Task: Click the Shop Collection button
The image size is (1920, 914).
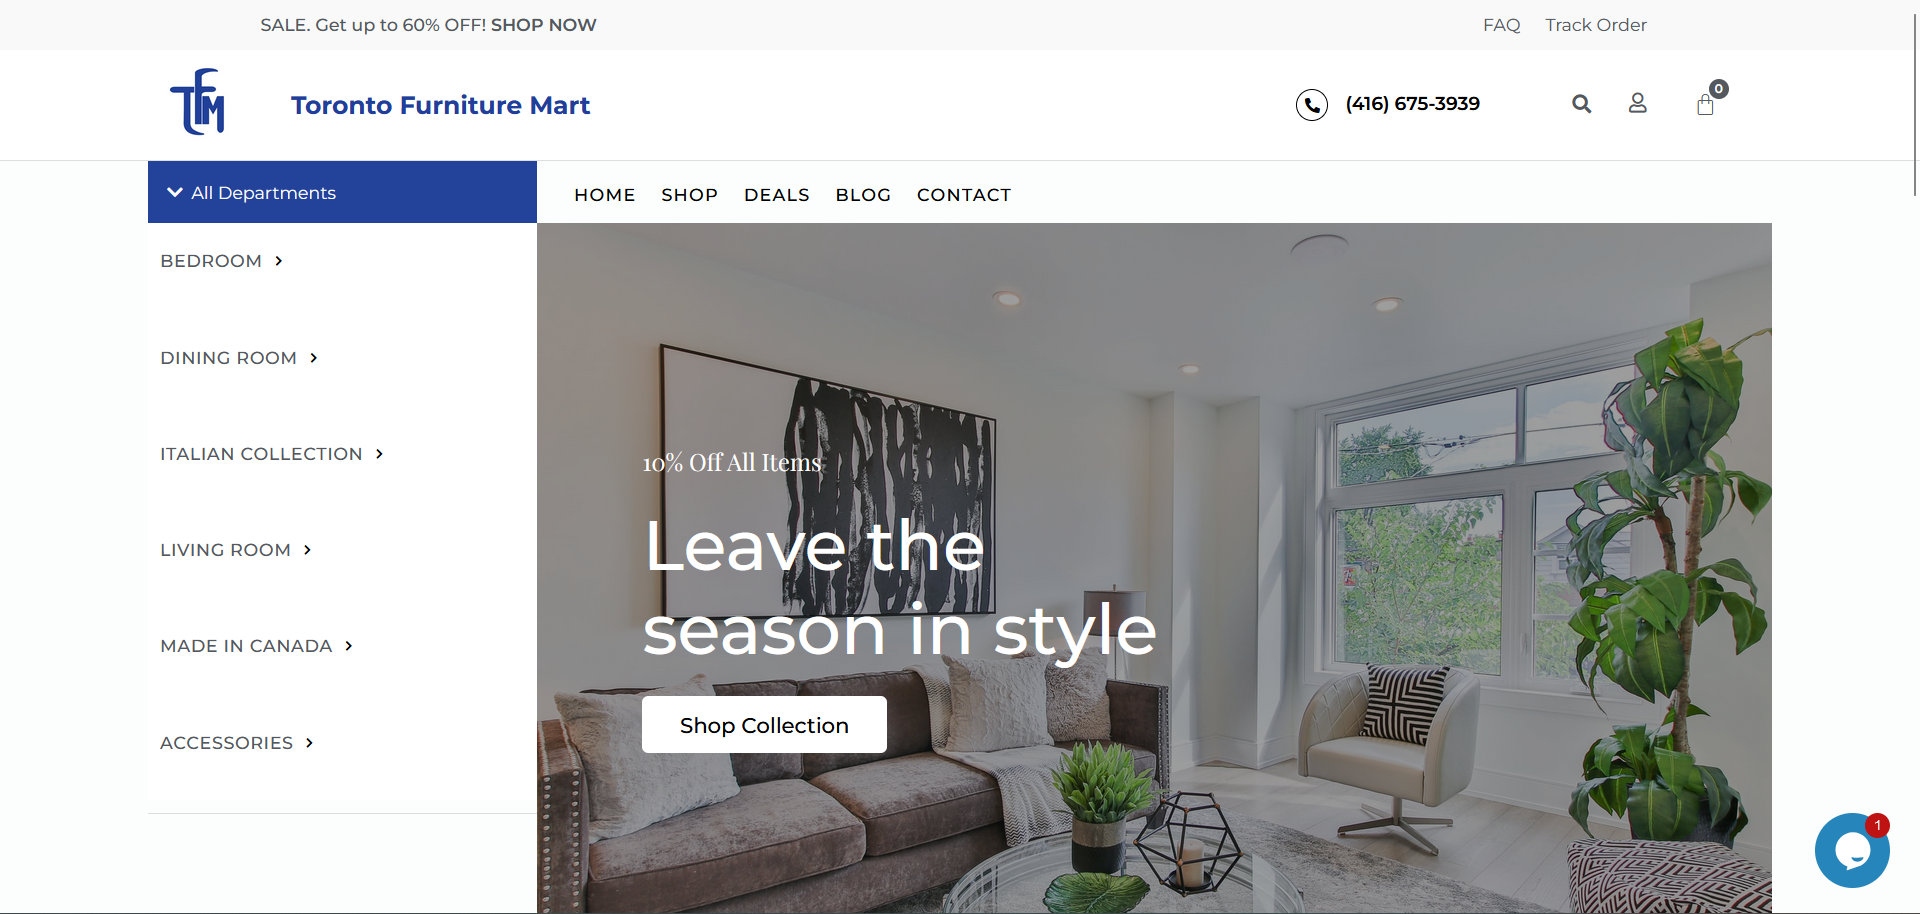Action: click(x=764, y=725)
